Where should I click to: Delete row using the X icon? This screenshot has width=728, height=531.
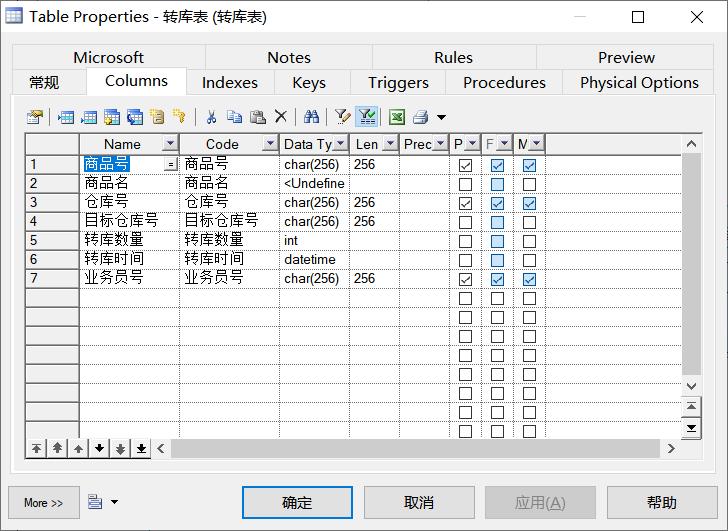pyautogui.click(x=281, y=117)
